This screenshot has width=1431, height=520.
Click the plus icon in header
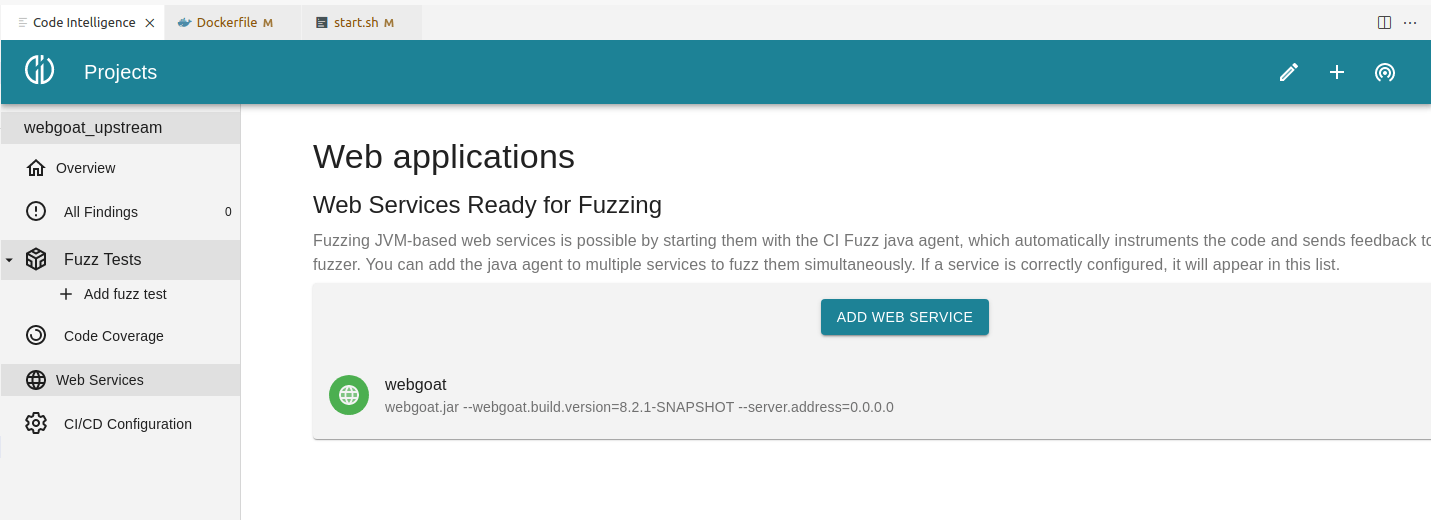click(1337, 72)
